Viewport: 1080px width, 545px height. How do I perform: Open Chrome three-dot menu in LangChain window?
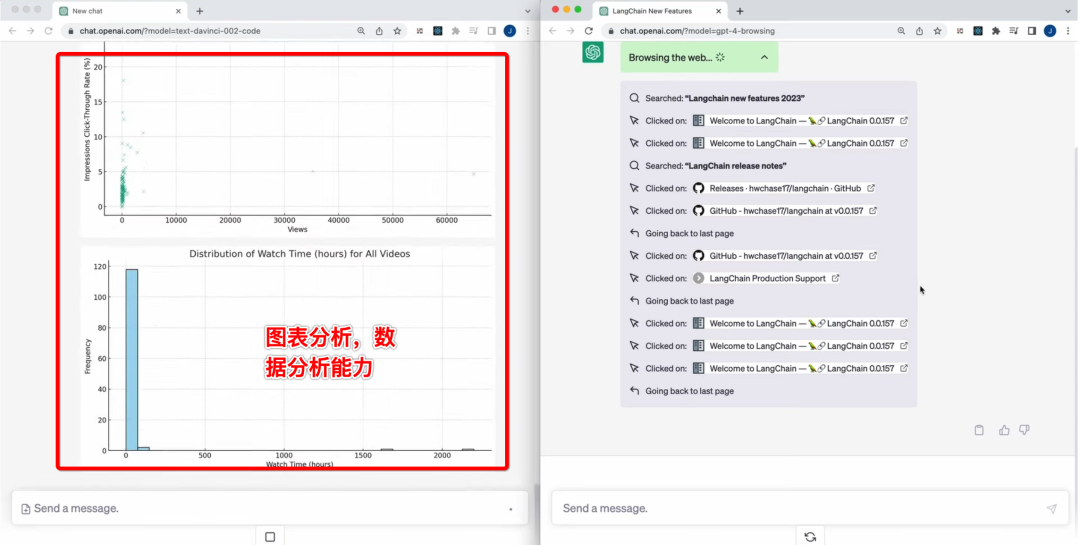[x=1068, y=31]
